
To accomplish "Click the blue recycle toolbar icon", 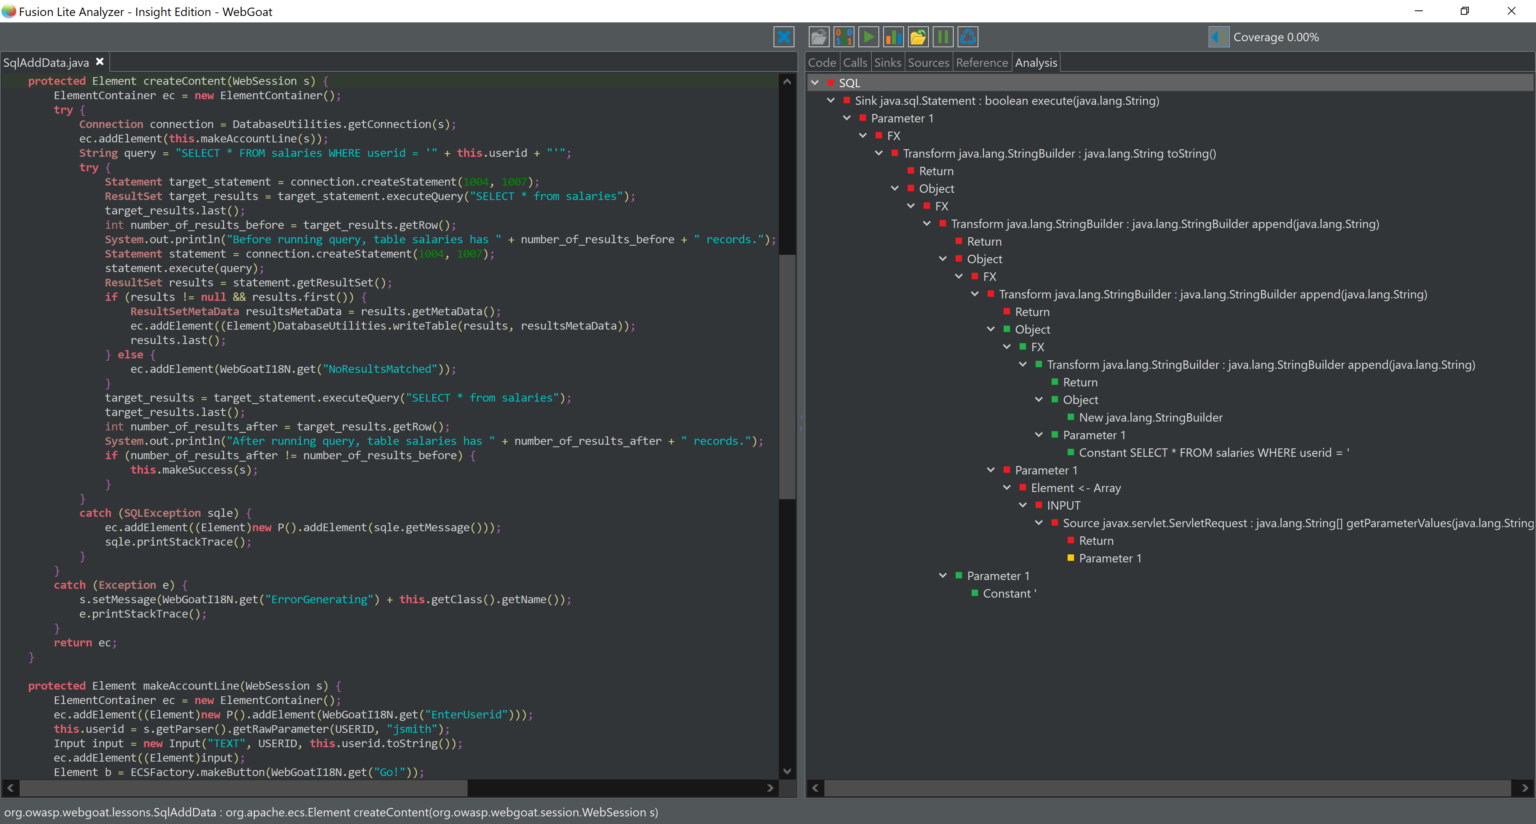I will pos(968,37).
